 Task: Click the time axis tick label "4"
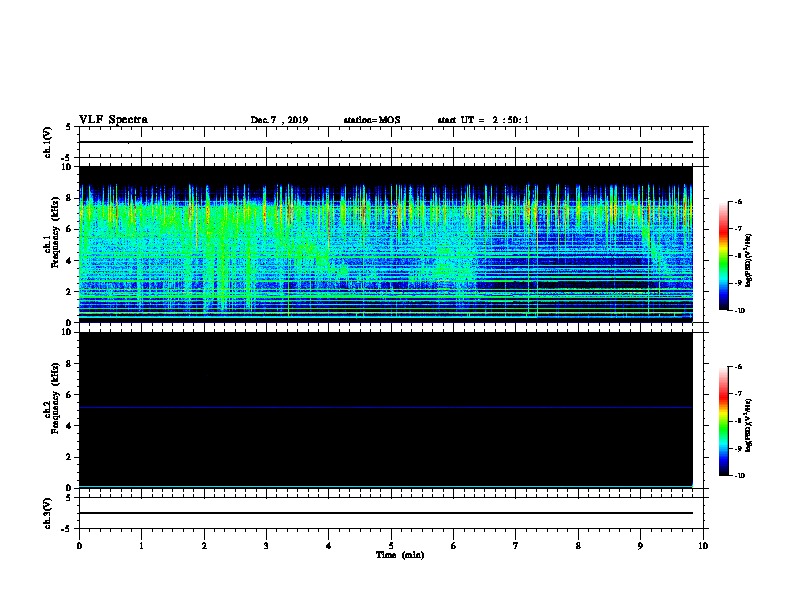(328, 546)
